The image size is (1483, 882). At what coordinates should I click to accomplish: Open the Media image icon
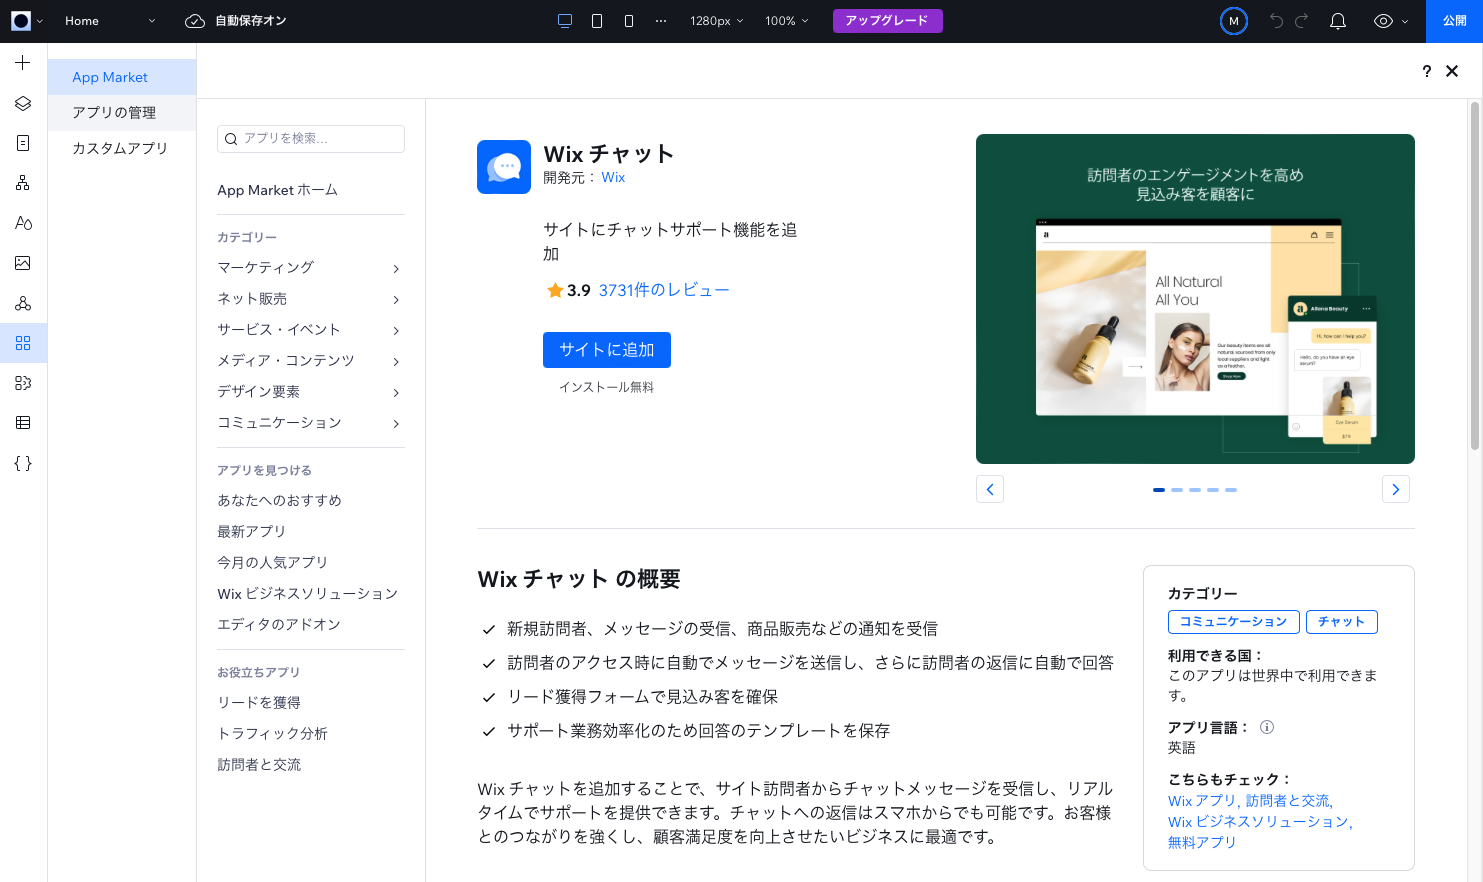[x=23, y=263]
